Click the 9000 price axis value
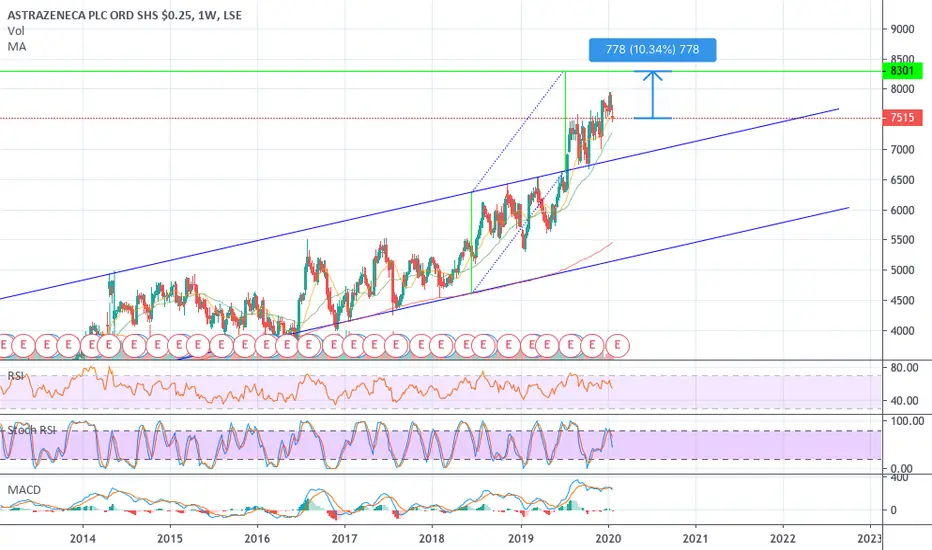 click(902, 29)
